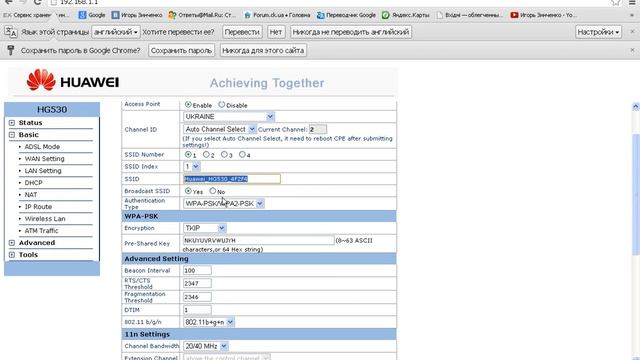Open NAT page

(31, 195)
